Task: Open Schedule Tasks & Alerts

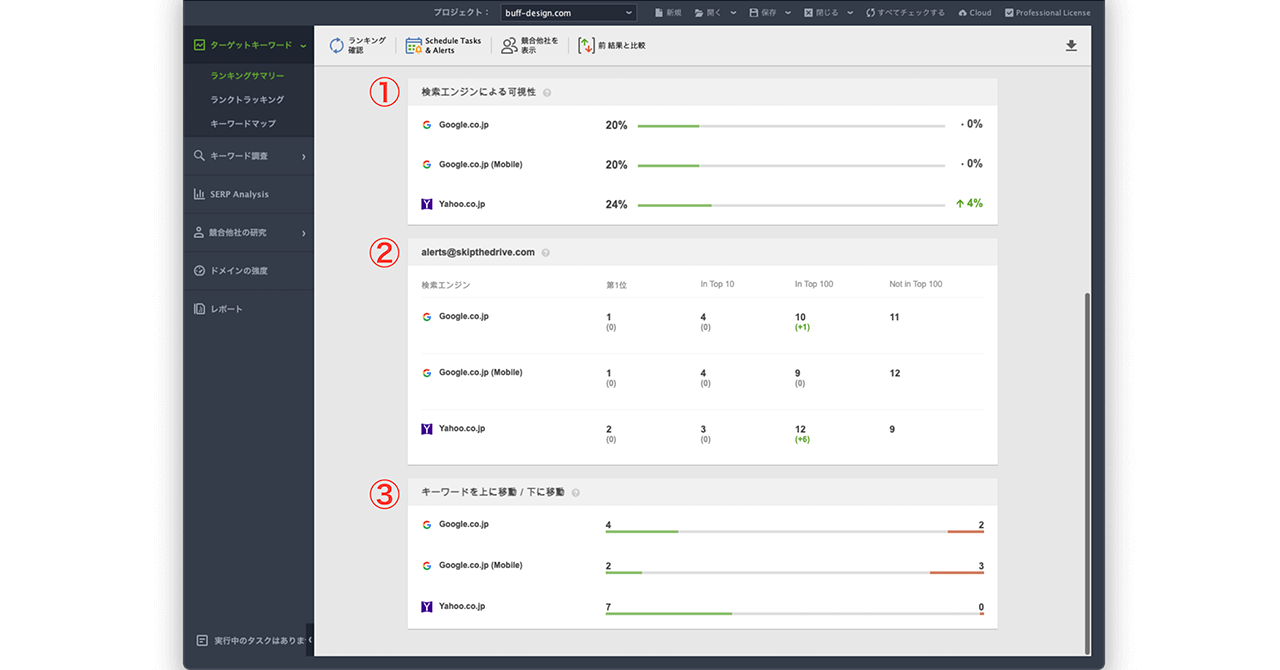Action: tap(413, 46)
